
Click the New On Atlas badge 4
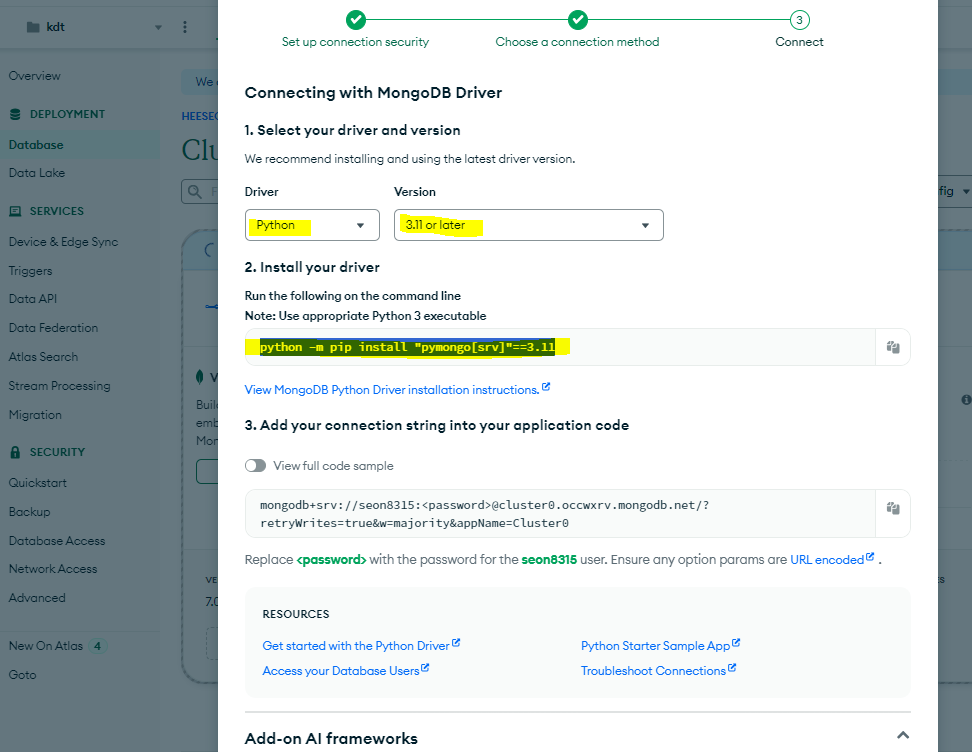point(97,646)
